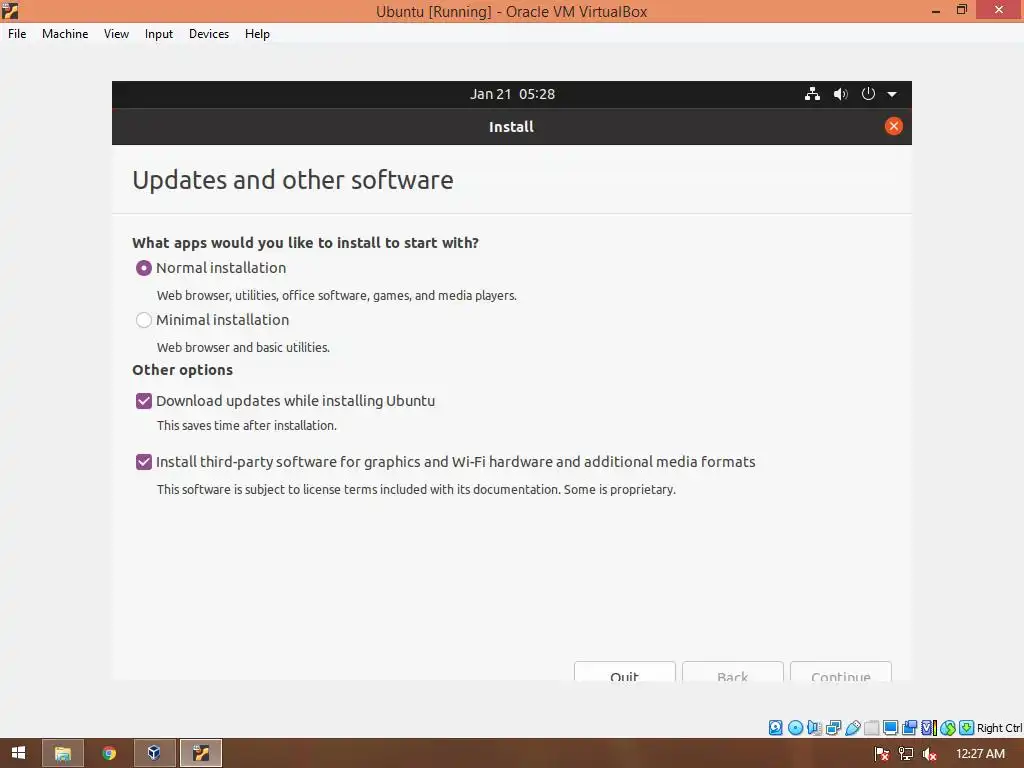
Task: Click the VirtualBox display status icon
Action: [x=890, y=728]
